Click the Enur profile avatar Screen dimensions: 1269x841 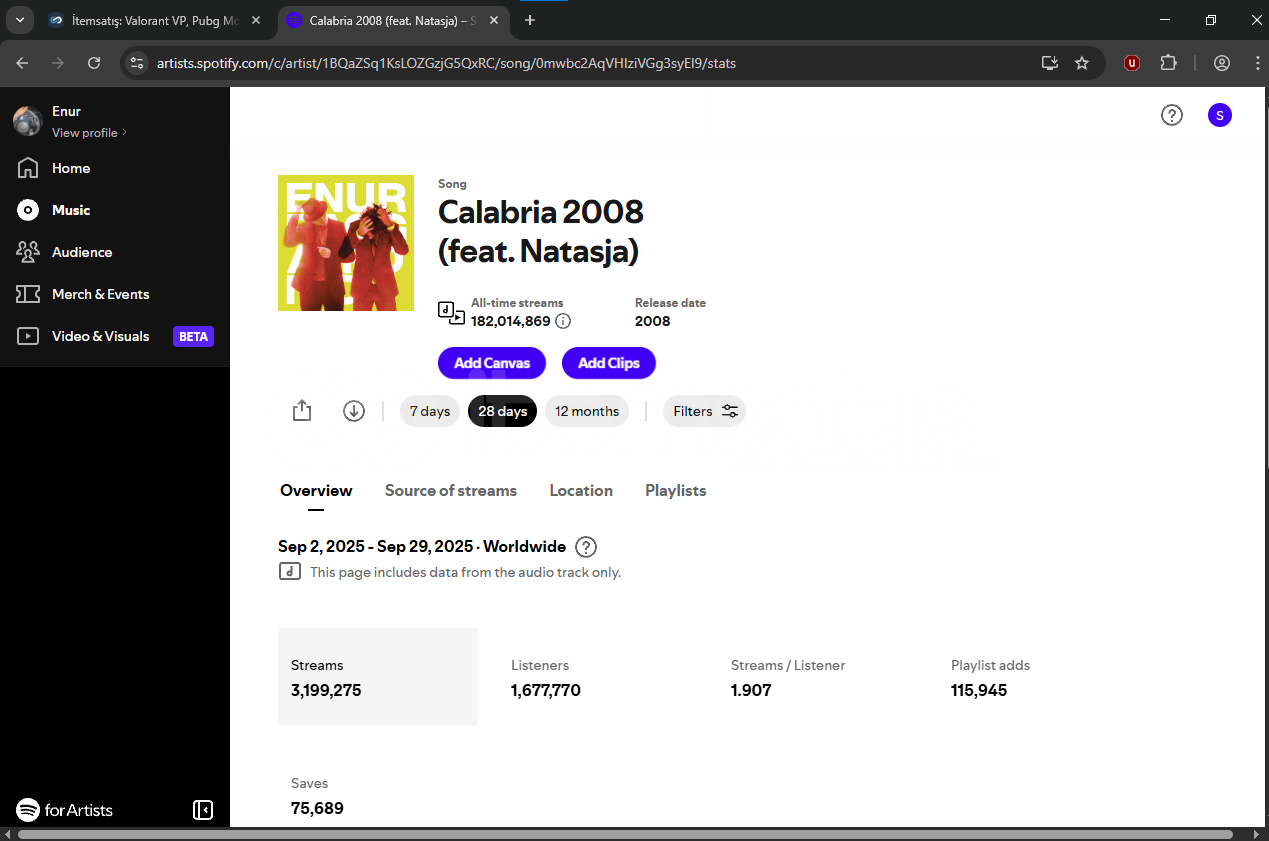coord(27,121)
